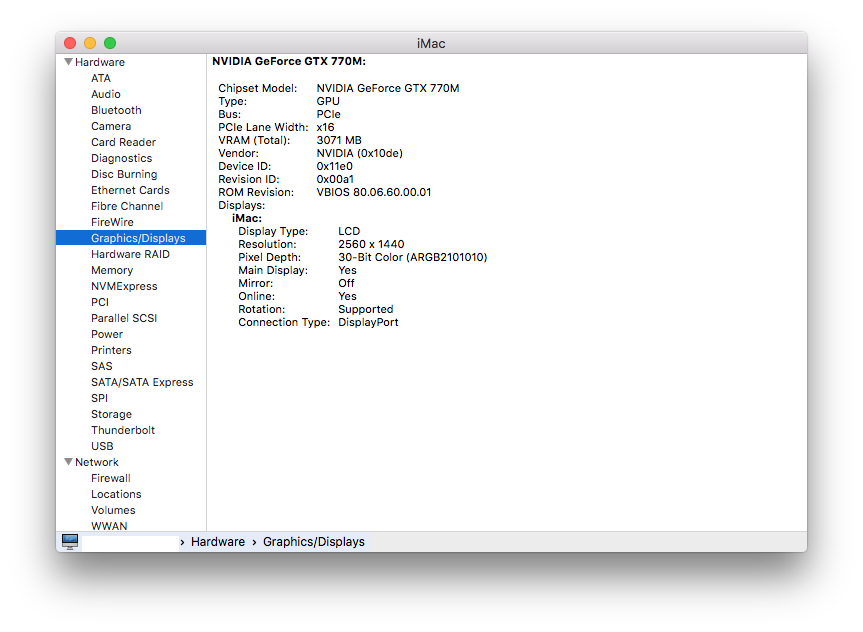Click the Connection Type DisplayPort value

tap(368, 322)
